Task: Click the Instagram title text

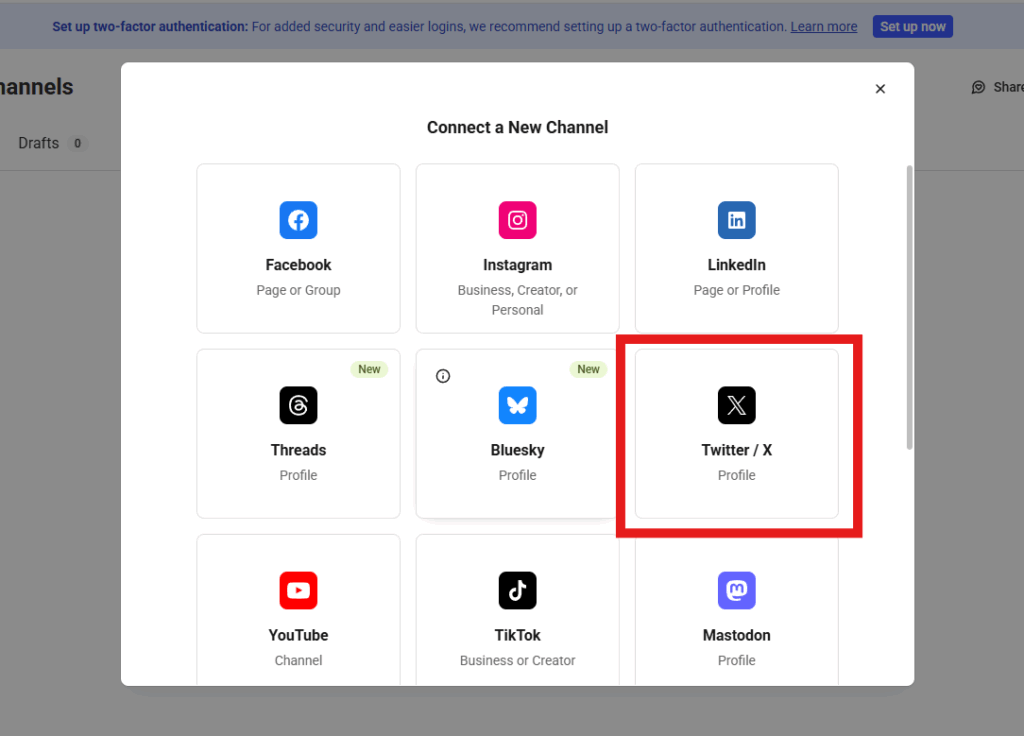Action: tap(517, 265)
